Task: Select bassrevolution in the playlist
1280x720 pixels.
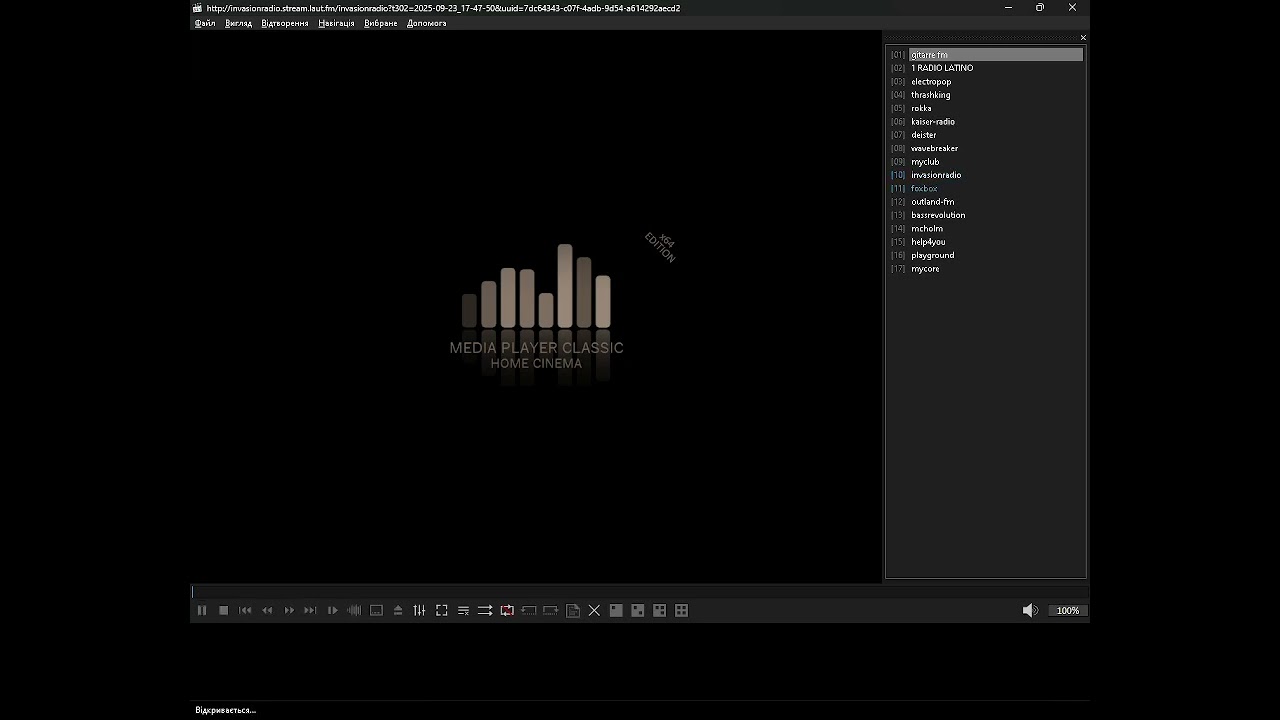Action: 986,215
